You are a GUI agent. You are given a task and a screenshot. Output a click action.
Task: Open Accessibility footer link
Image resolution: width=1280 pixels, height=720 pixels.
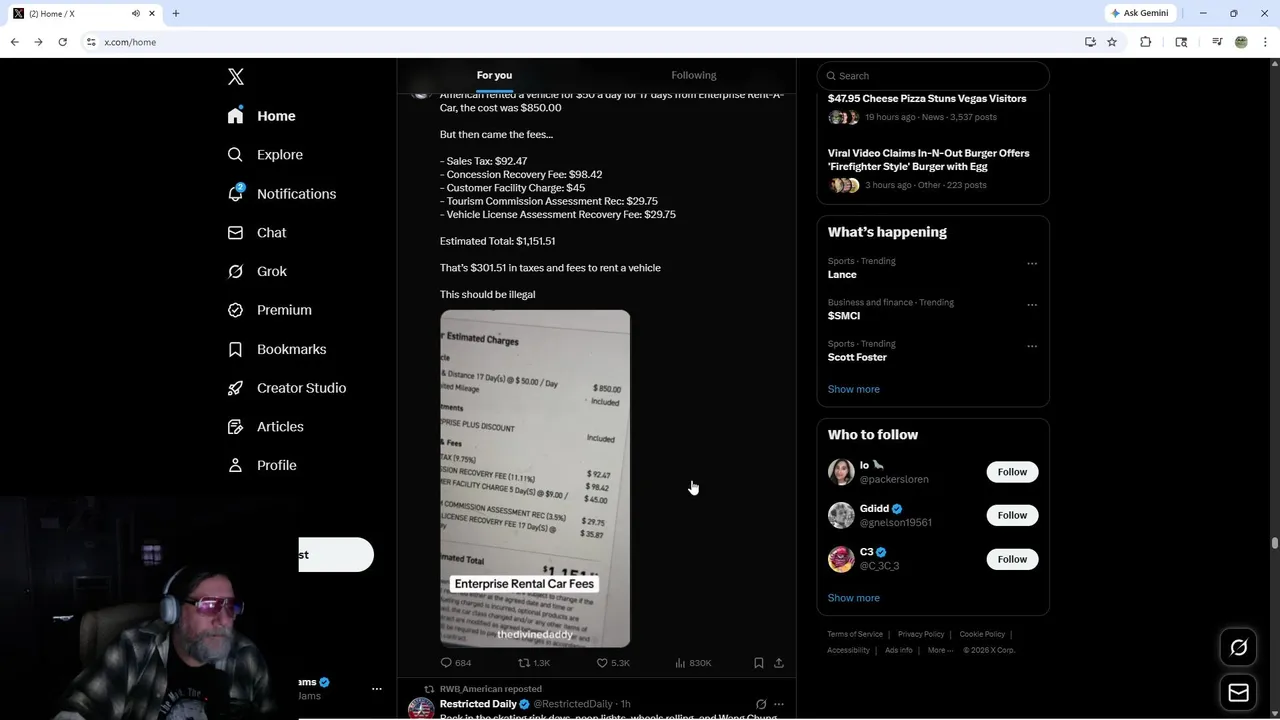[x=848, y=650]
